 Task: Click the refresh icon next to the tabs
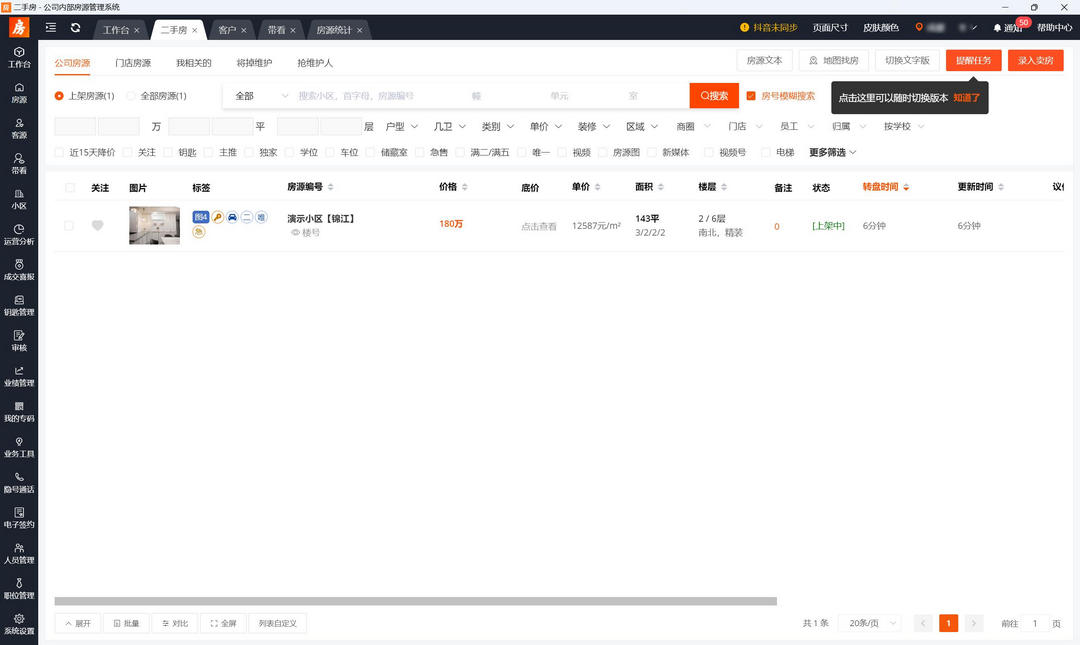coord(74,29)
